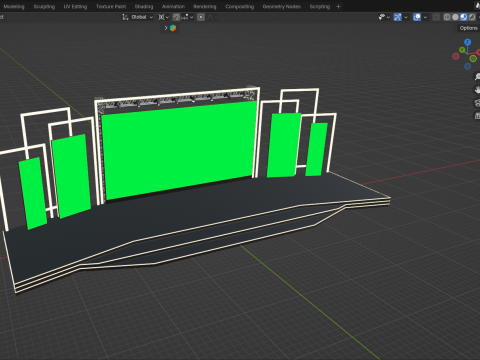Switch to the UV Editing workspace
This screenshot has height=360, width=480.
click(75, 7)
